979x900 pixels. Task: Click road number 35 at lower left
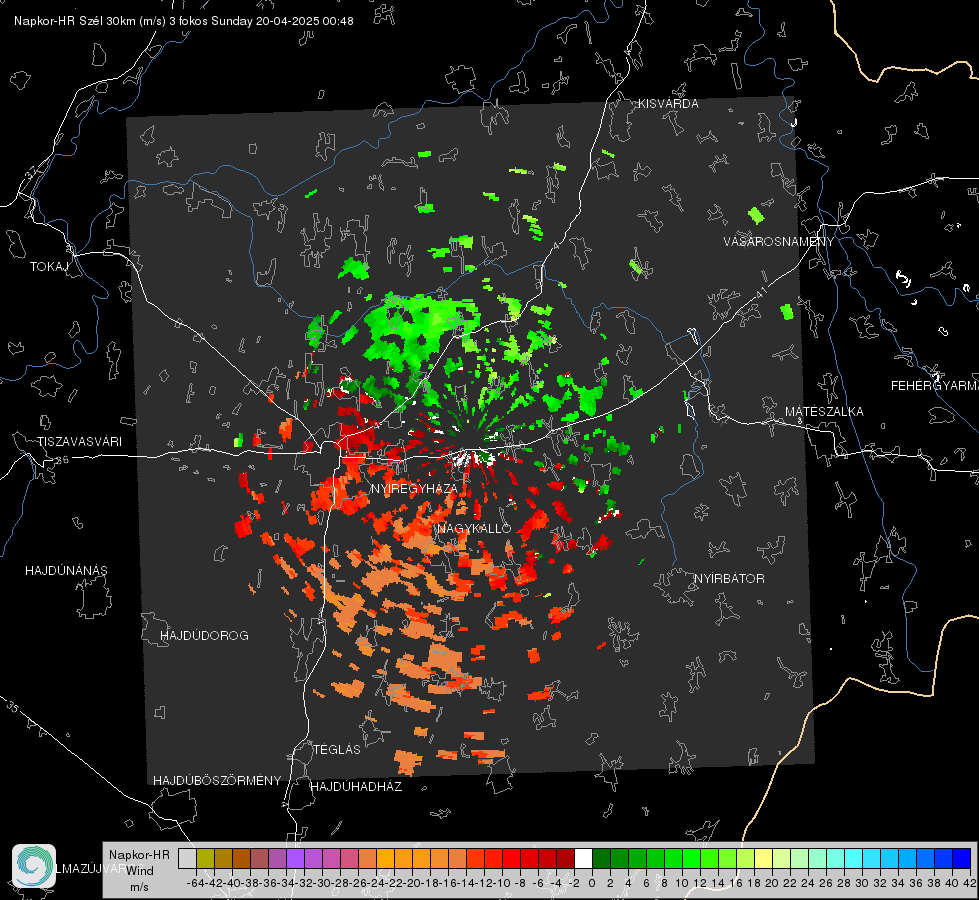click(x=13, y=706)
